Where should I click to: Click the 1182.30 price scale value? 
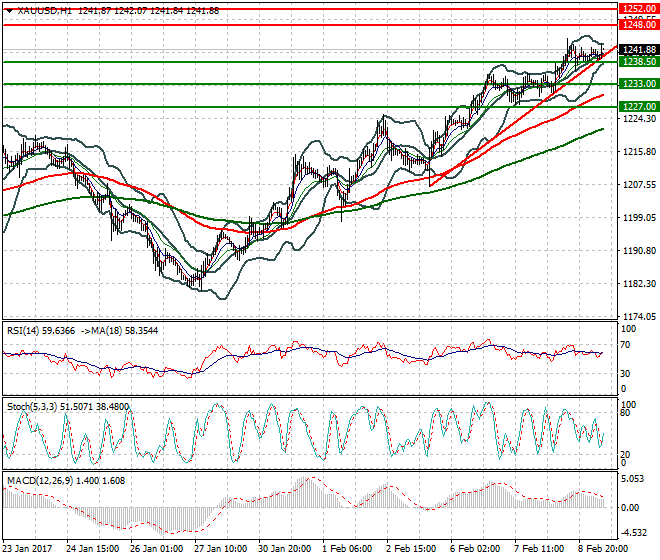coord(639,284)
